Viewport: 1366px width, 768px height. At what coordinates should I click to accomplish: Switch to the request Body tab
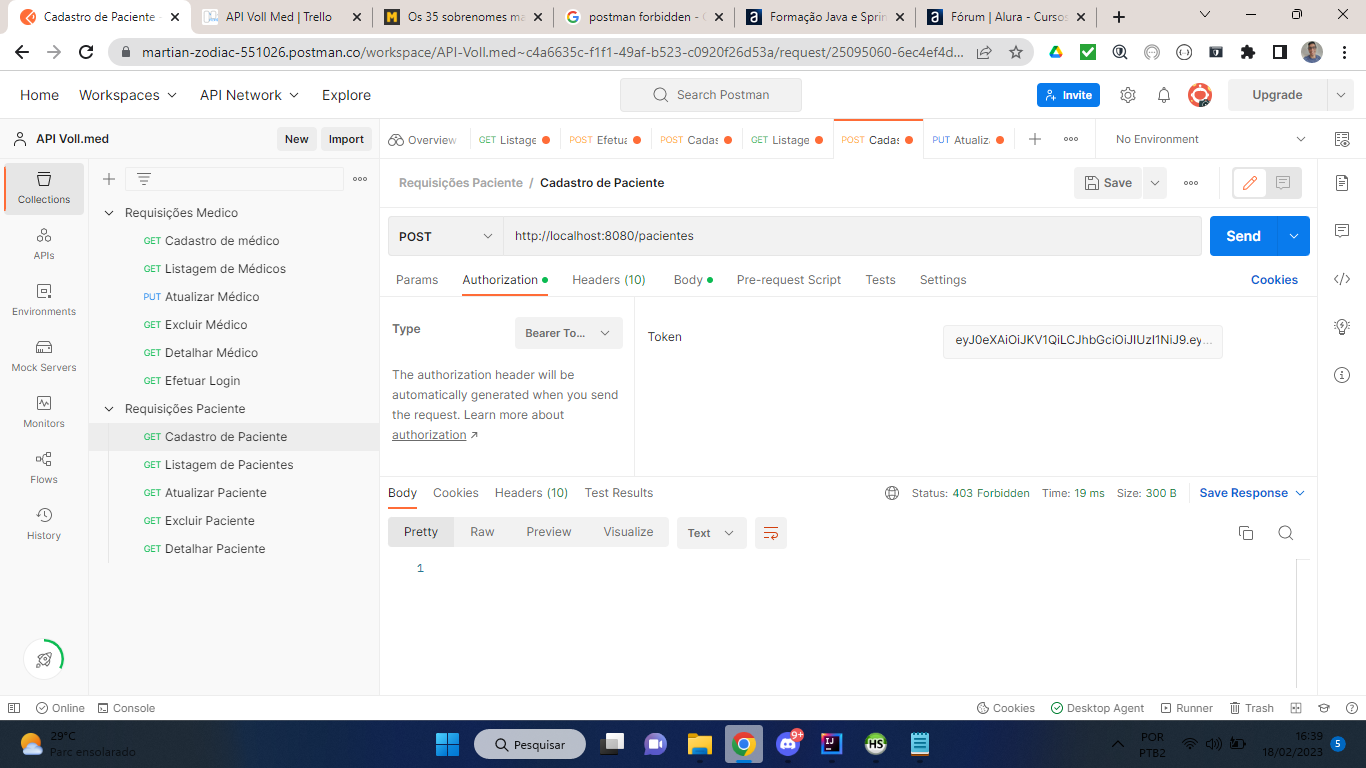[x=693, y=280]
